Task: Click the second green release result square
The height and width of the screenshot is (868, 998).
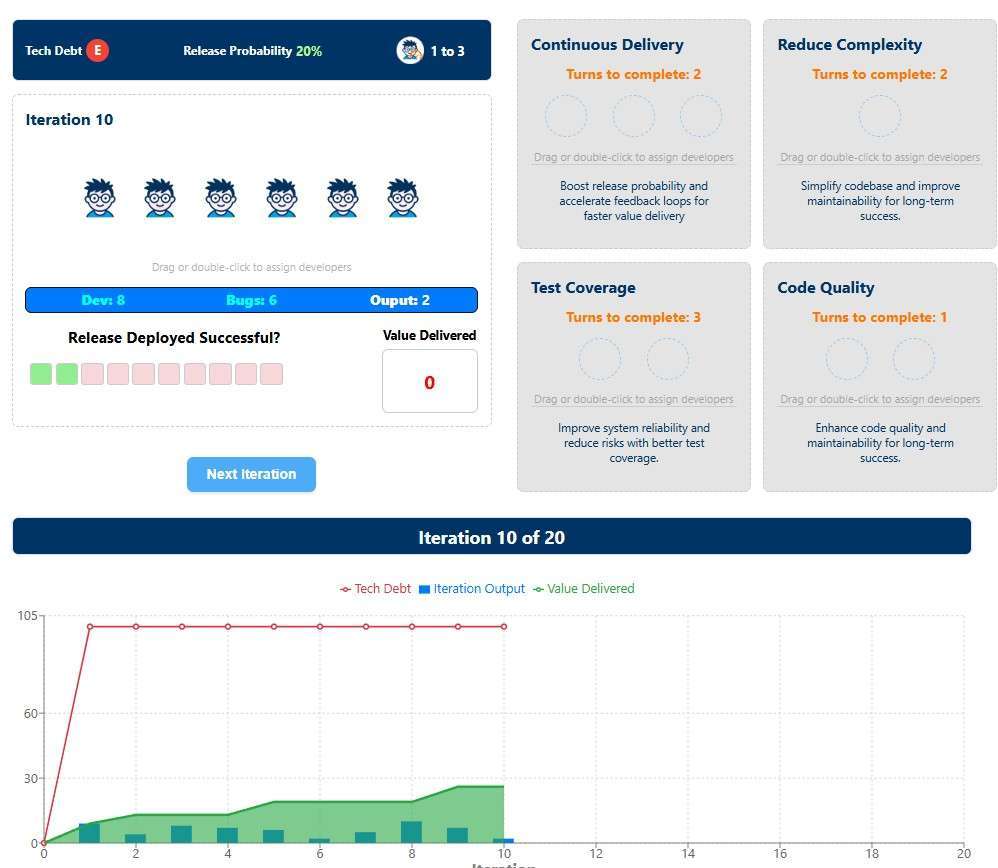Action: click(x=67, y=374)
